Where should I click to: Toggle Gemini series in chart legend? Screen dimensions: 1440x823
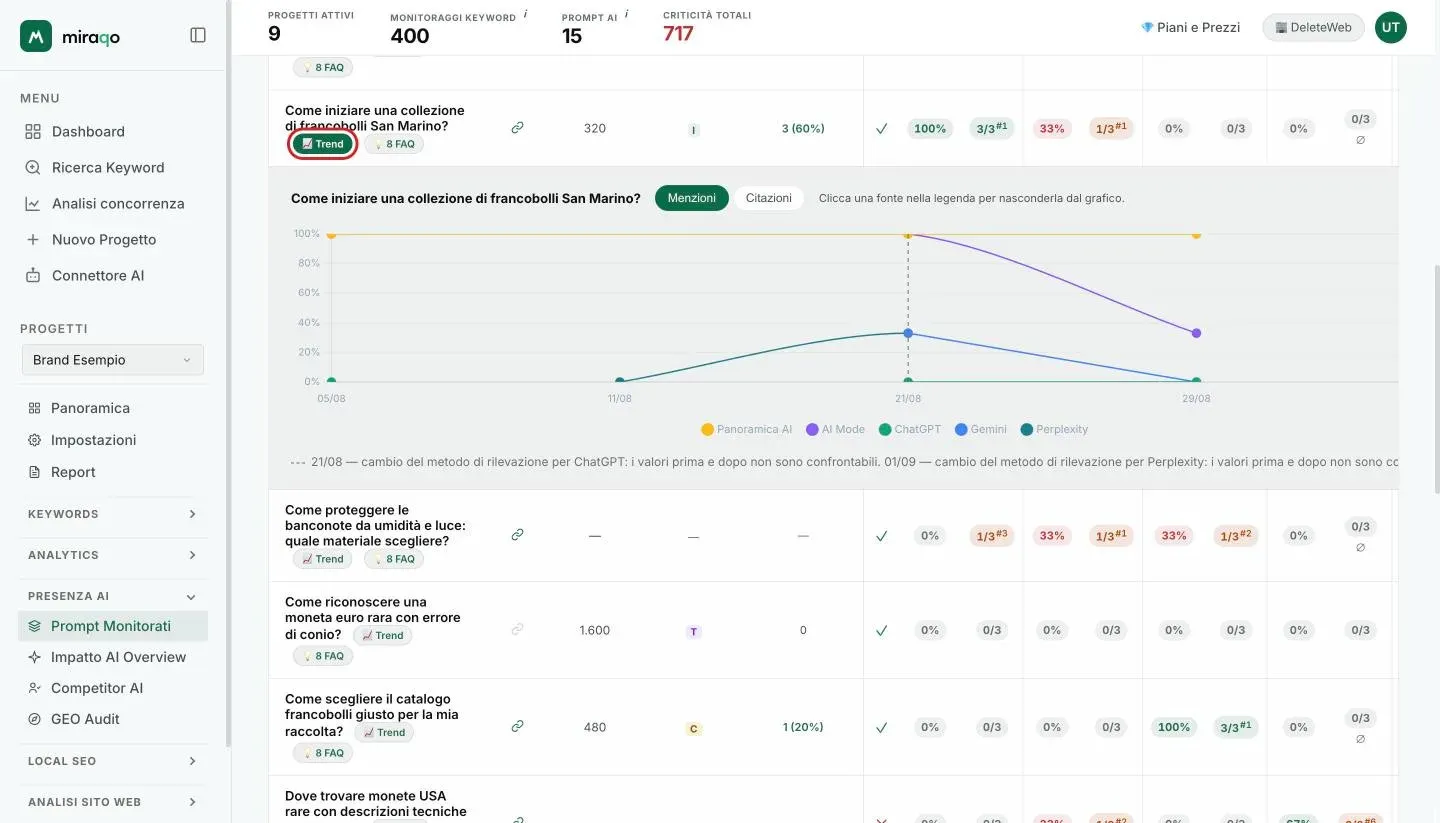pos(981,429)
